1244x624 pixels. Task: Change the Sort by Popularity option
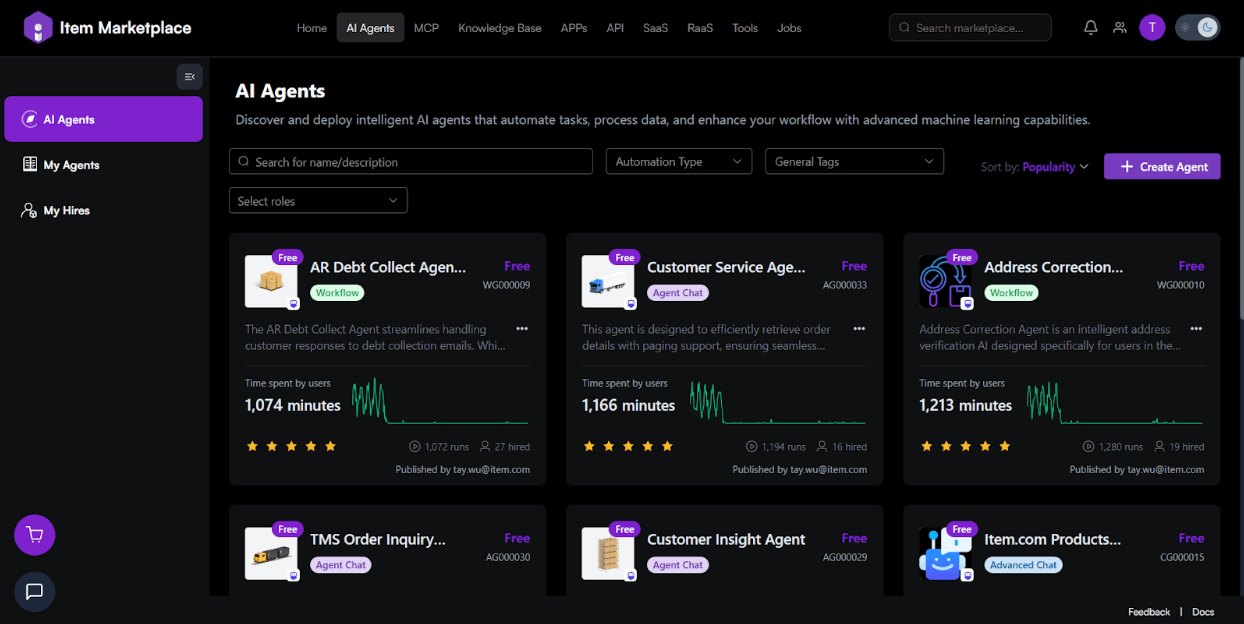[x=1054, y=167]
